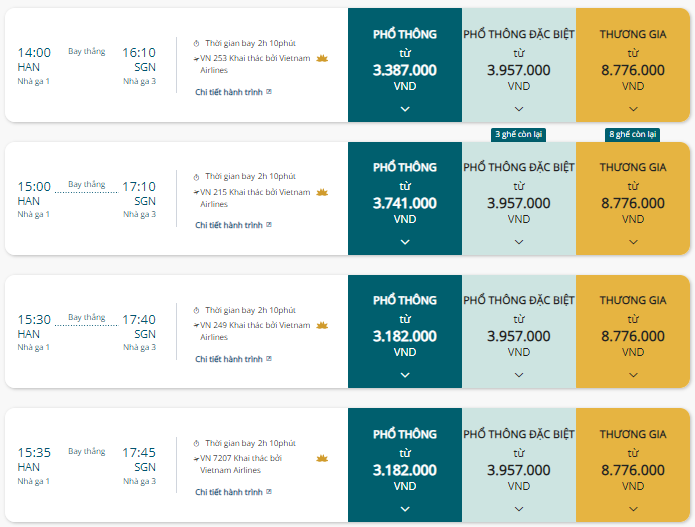Expand Phổ Thông Đặc Biệt fare on 15:30 flight
The height and width of the screenshot is (527, 695).
[519, 375]
